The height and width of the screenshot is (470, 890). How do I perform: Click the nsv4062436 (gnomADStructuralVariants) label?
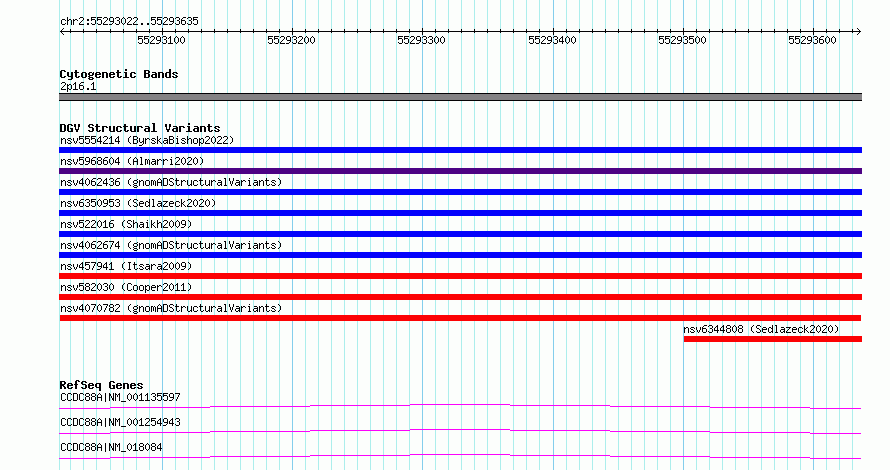point(171,182)
